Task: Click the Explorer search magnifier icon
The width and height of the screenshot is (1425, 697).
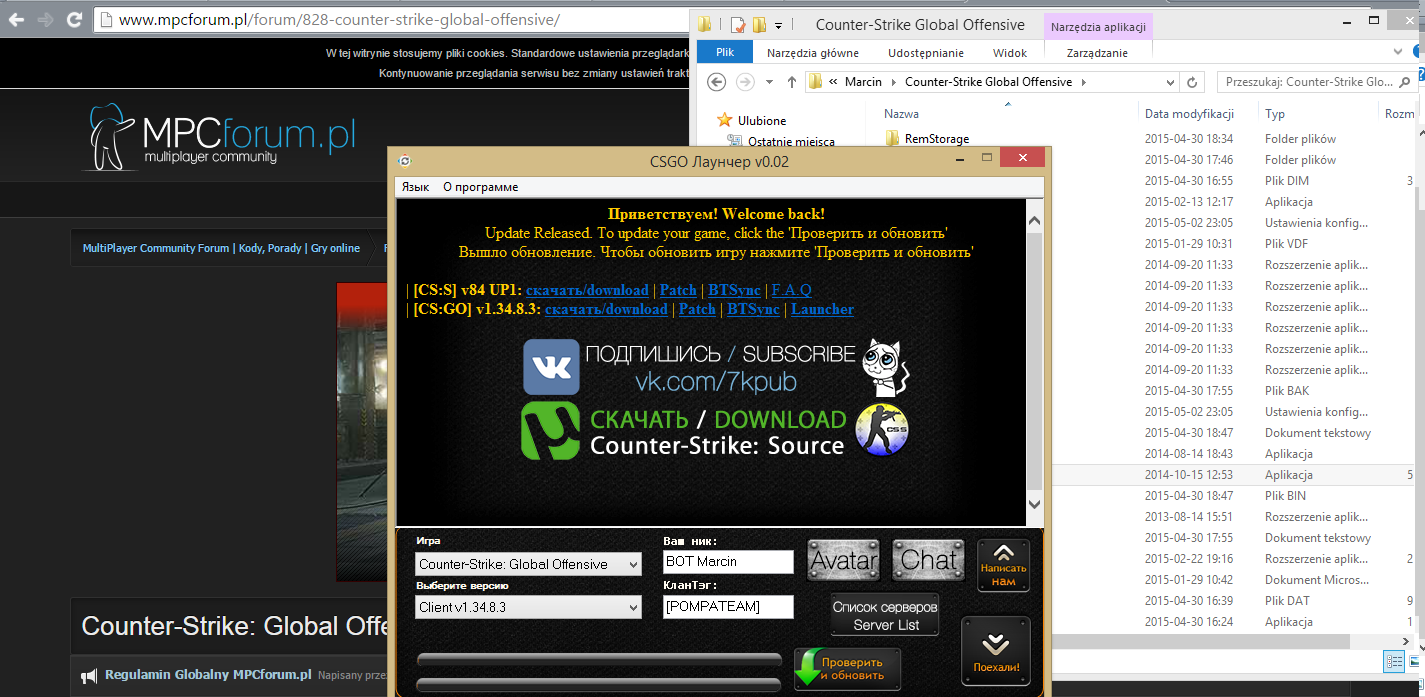Action: (x=1406, y=82)
